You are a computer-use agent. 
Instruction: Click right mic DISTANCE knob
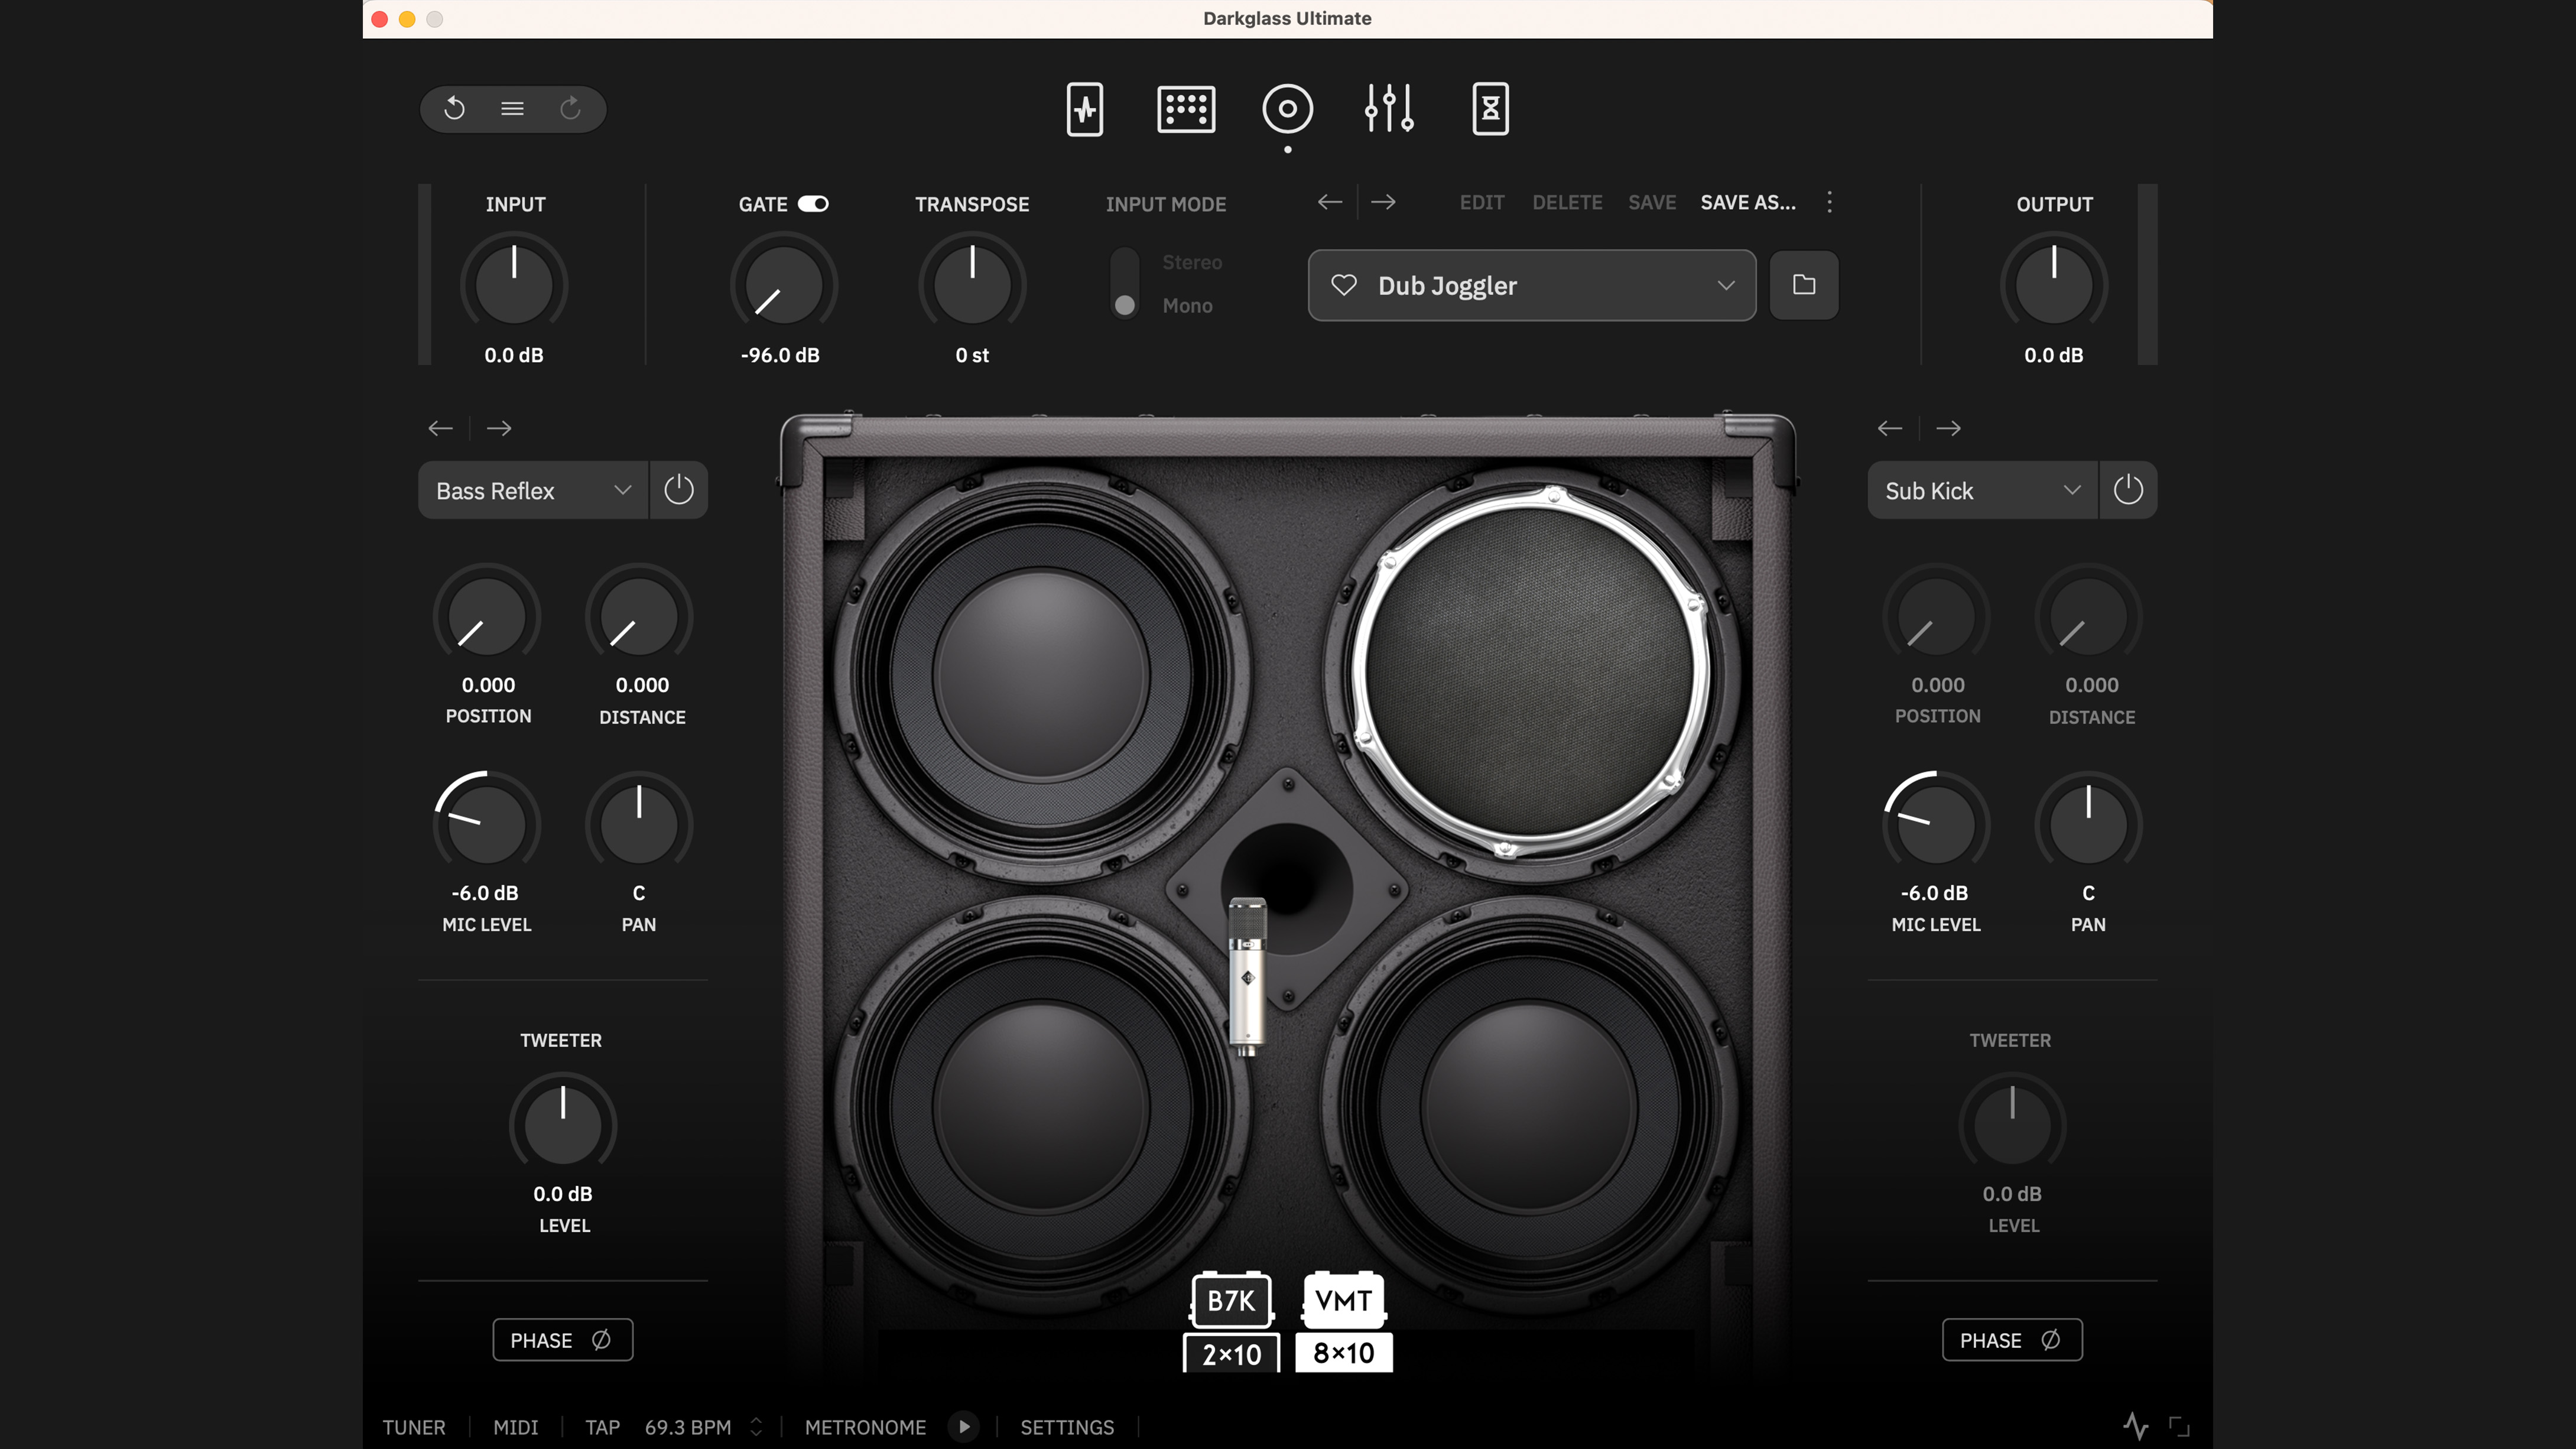click(2089, 617)
